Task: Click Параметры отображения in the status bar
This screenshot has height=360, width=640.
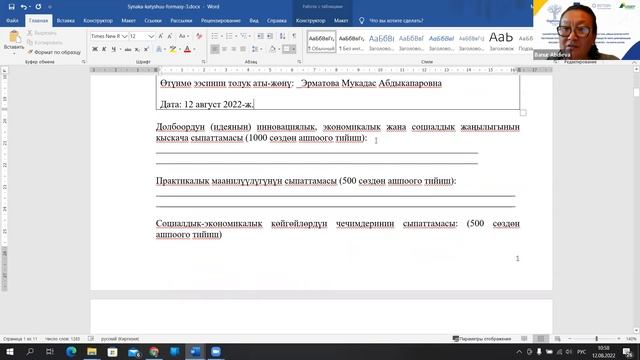Action: pos(482,339)
